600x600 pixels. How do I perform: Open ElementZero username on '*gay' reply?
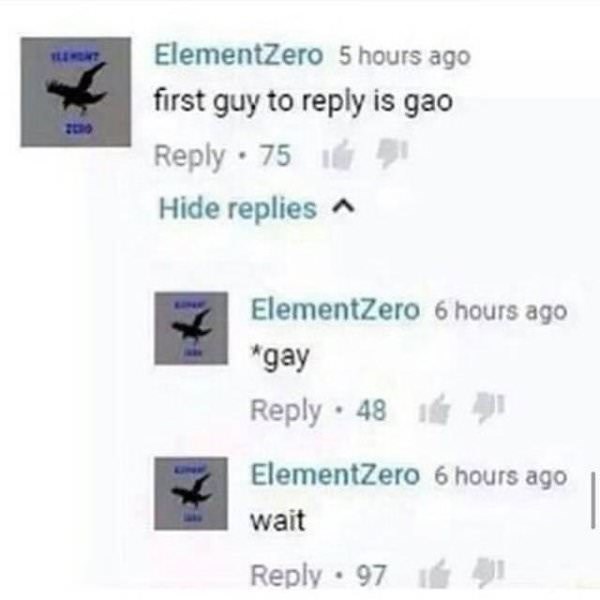[x=335, y=310]
